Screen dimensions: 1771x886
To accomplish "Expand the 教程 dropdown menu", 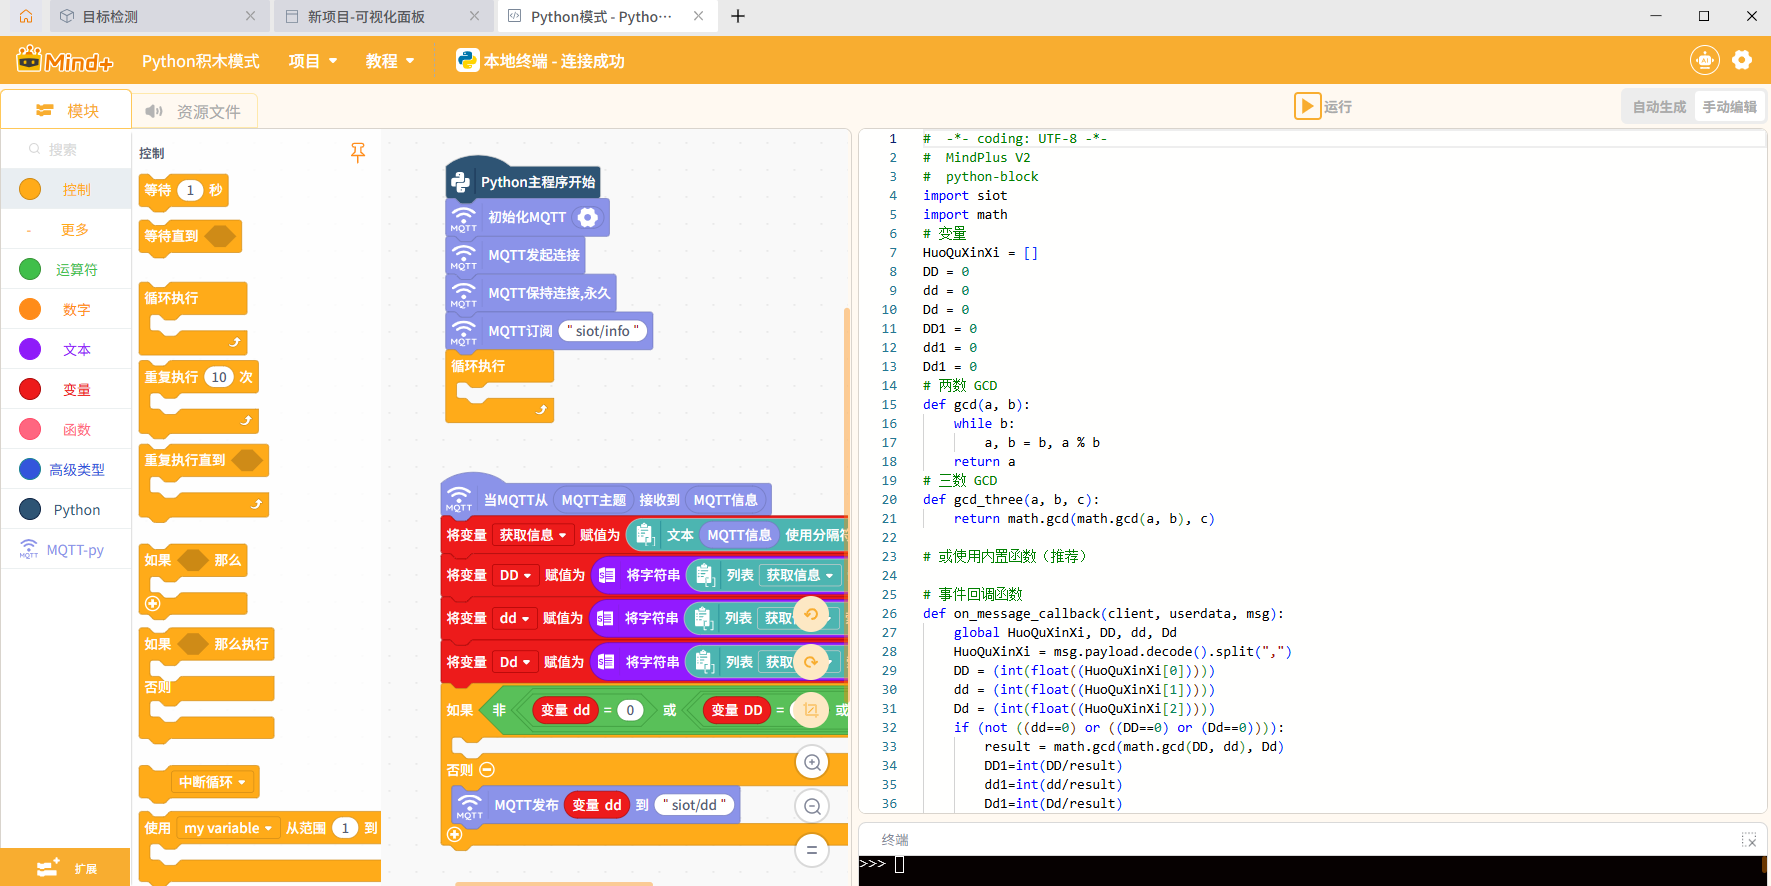I will 389,61.
